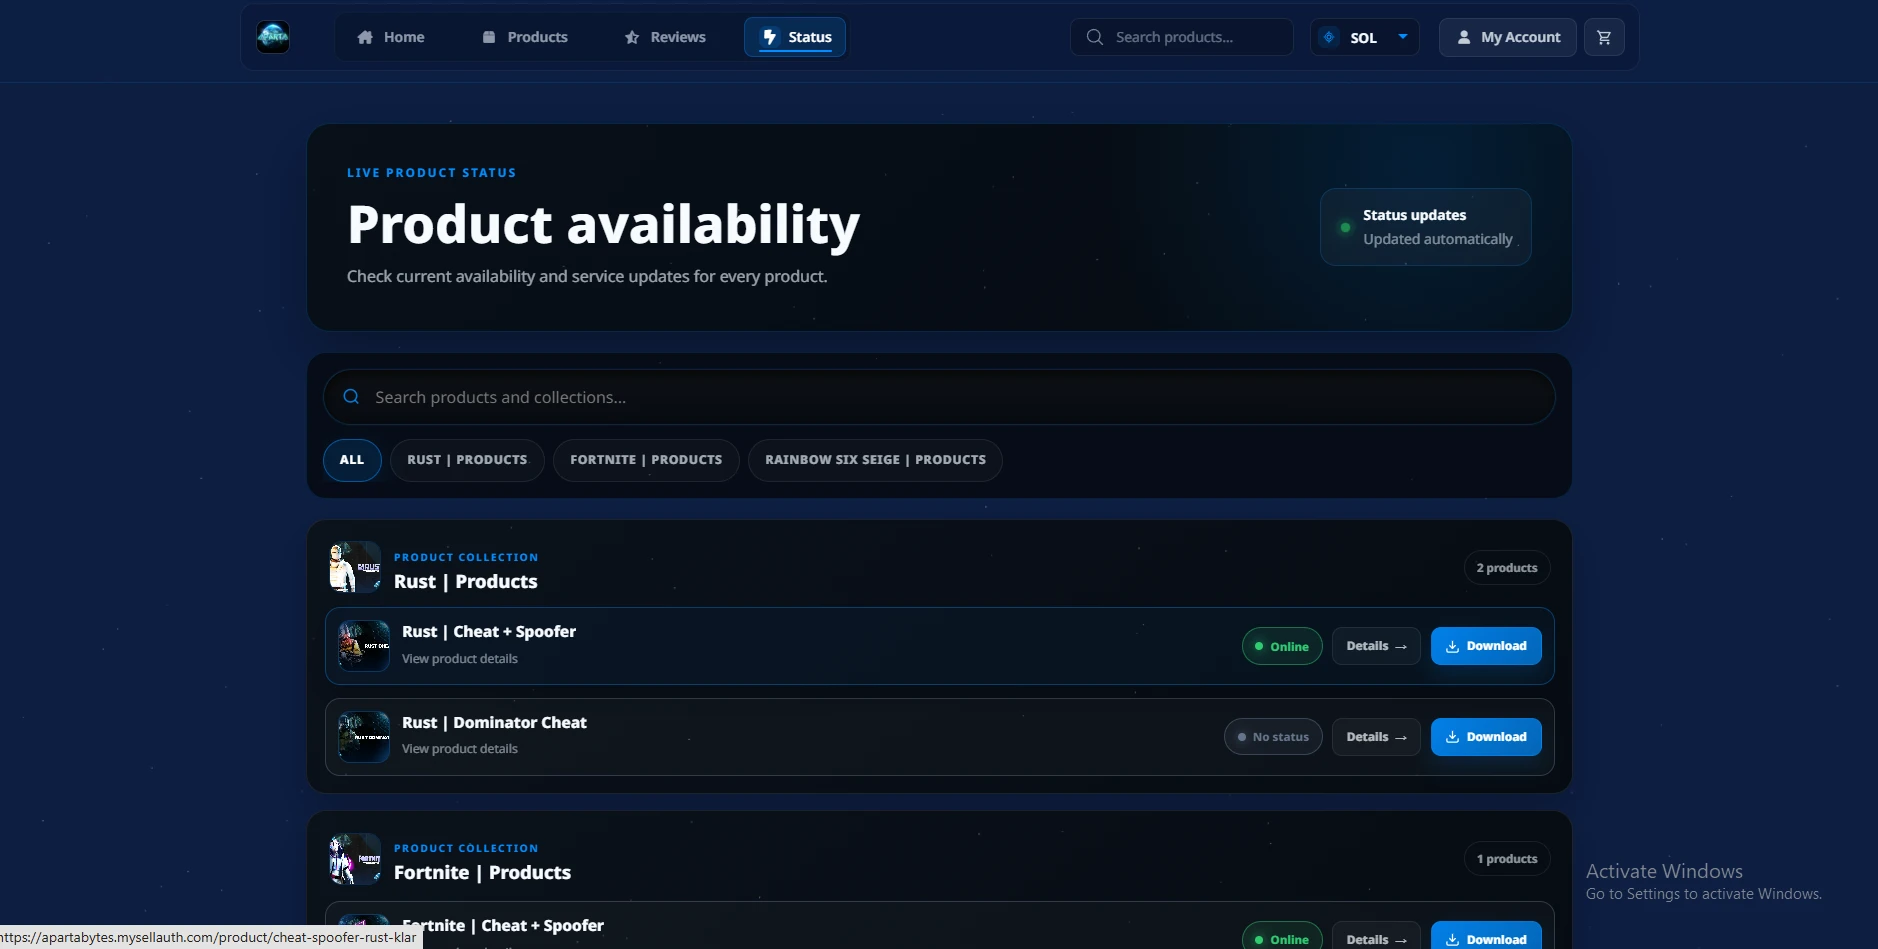Viewport: 1878px width, 949px height.
Task: Click the 2 products count badge
Action: click(x=1507, y=568)
